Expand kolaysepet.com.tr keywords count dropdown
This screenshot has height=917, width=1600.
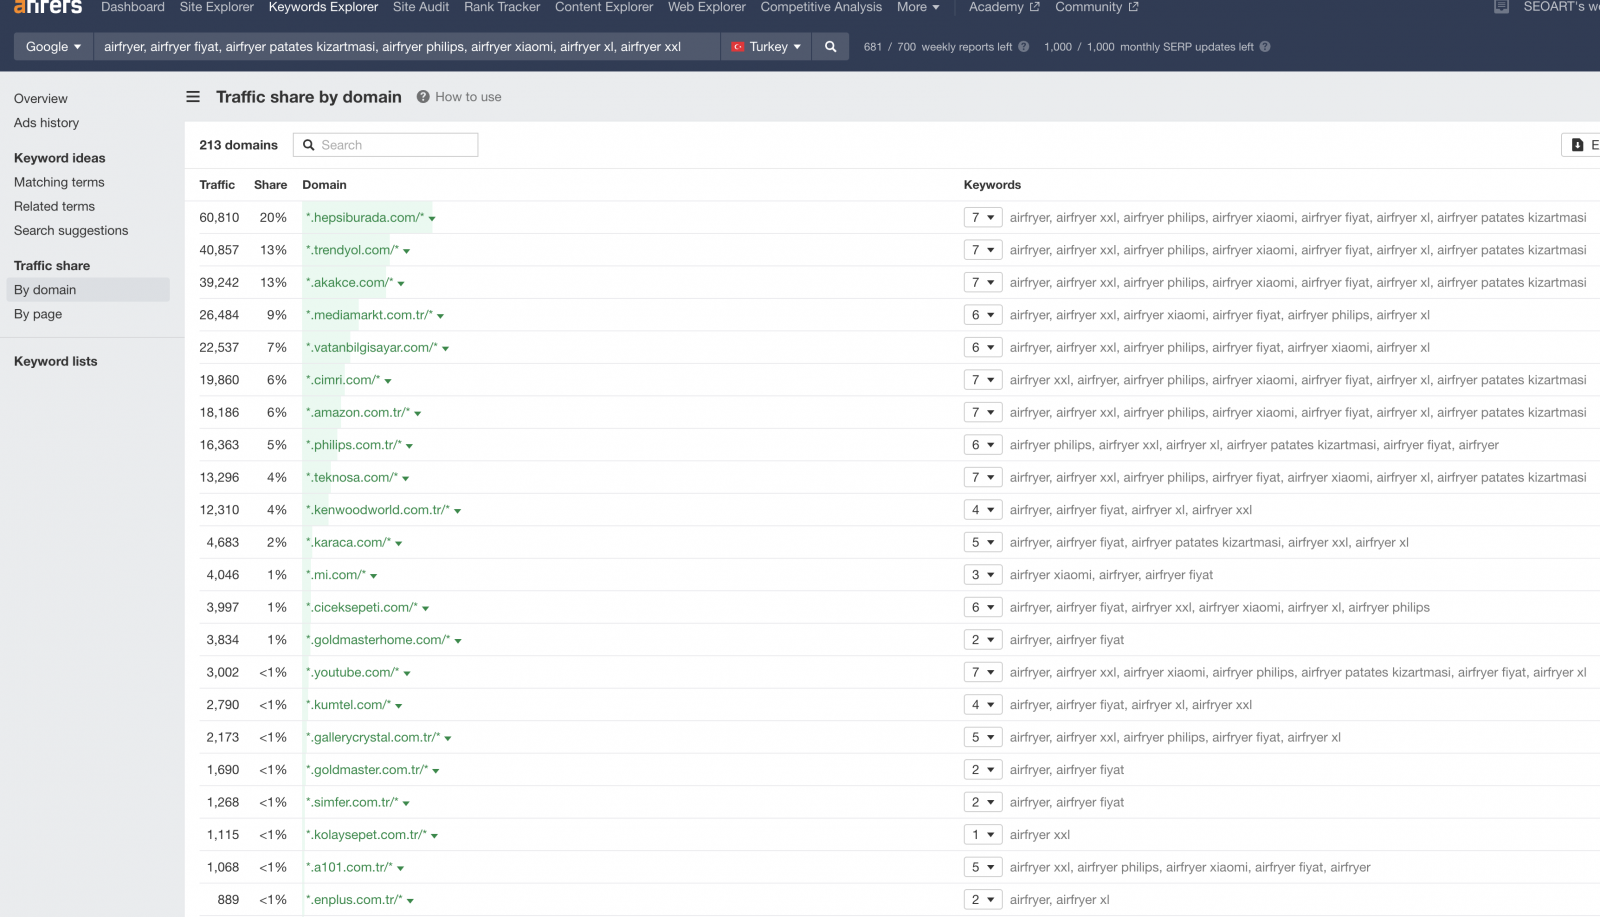coord(982,835)
